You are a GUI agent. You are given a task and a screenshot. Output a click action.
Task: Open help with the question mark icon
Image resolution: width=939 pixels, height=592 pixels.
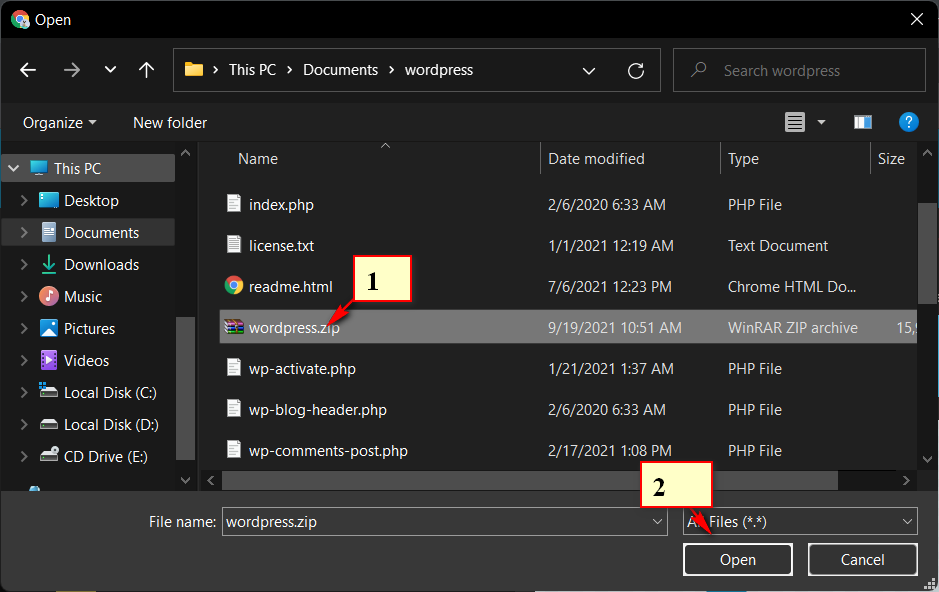coord(908,122)
